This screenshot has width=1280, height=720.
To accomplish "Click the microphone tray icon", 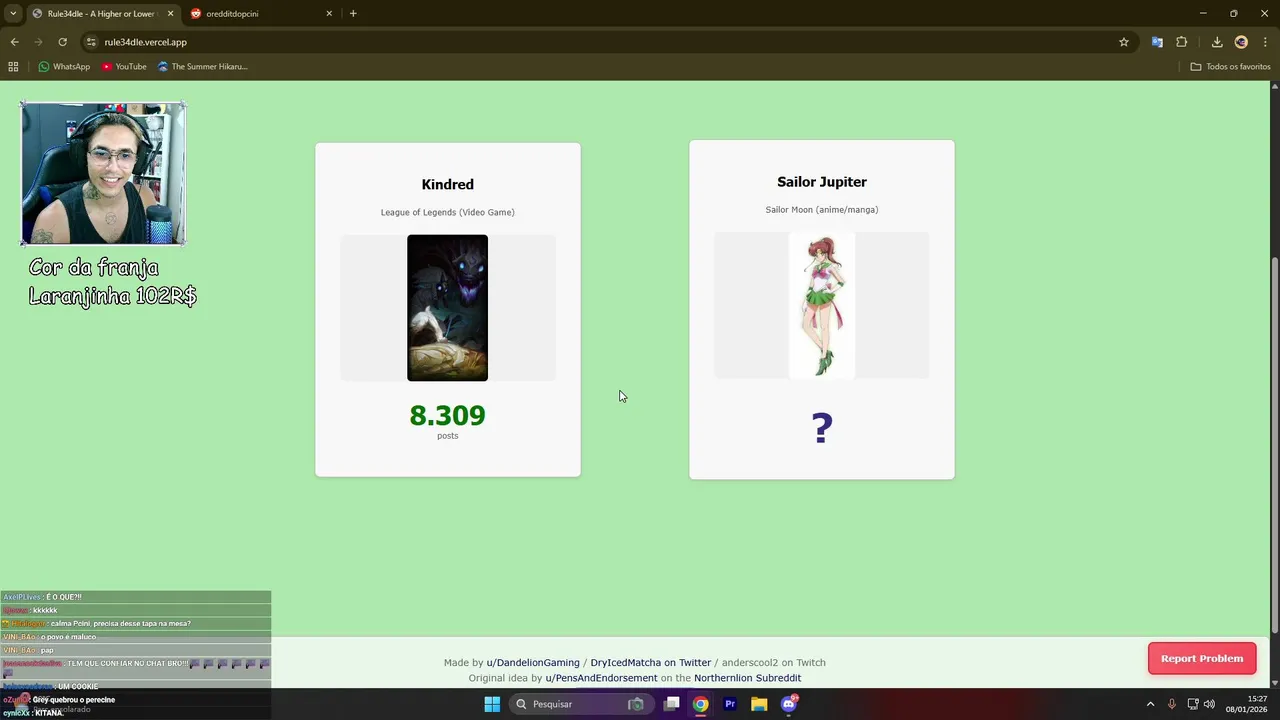I will (x=1171, y=704).
